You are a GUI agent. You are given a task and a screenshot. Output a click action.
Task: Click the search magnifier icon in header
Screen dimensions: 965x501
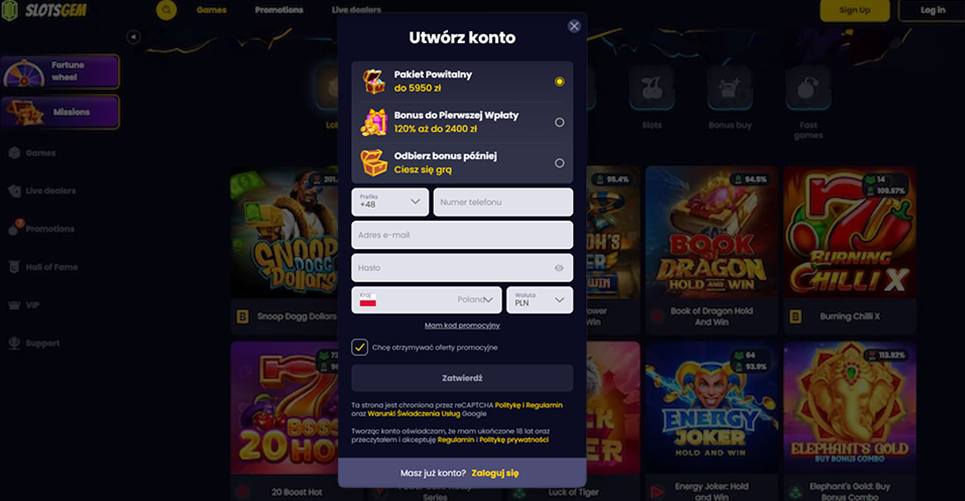coord(166,10)
